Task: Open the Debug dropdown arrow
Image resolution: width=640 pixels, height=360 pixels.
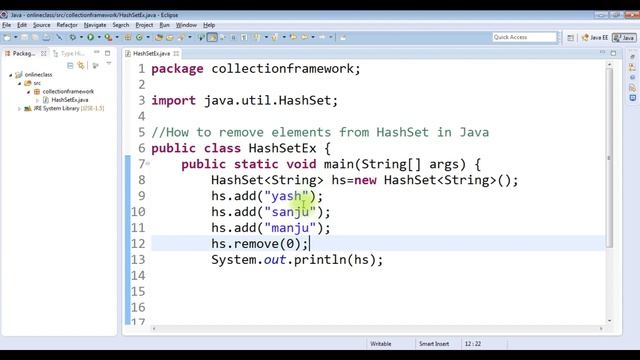Action: pyautogui.click(x=82, y=38)
